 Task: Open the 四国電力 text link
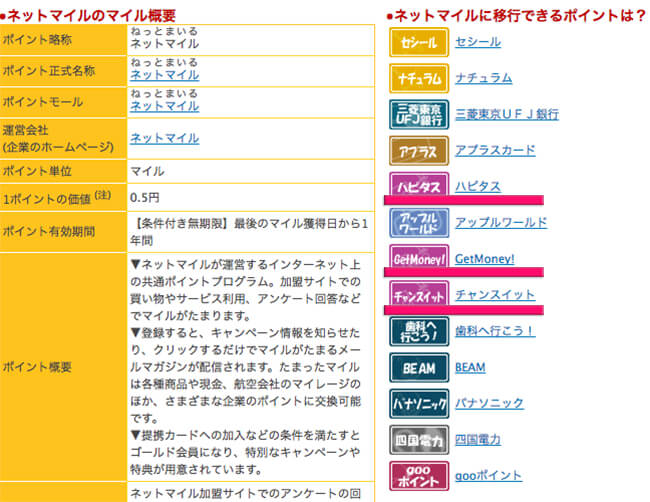(x=478, y=439)
